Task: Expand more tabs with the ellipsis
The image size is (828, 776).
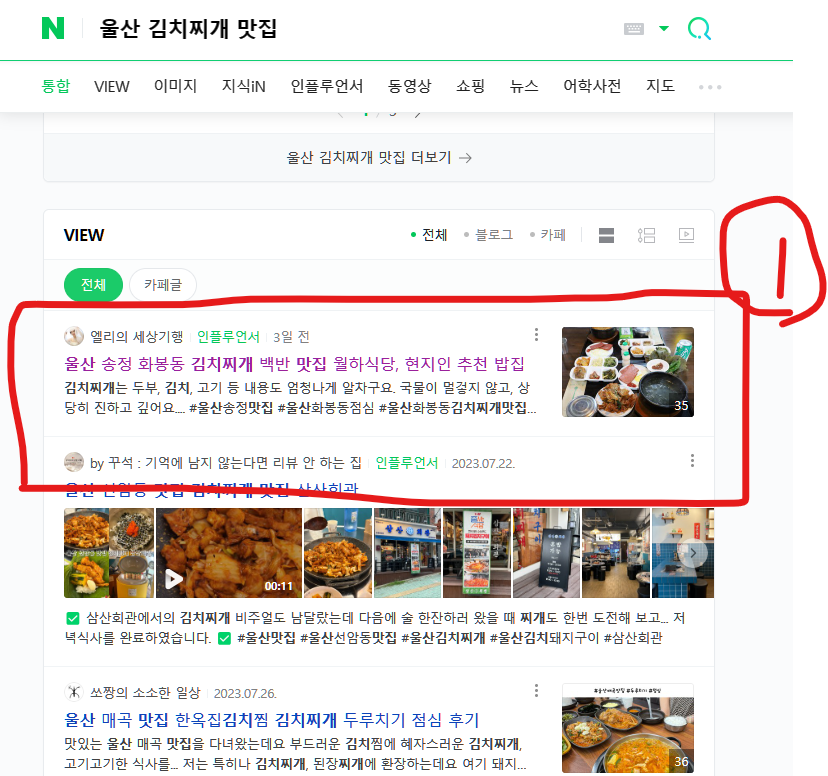Action: click(710, 87)
